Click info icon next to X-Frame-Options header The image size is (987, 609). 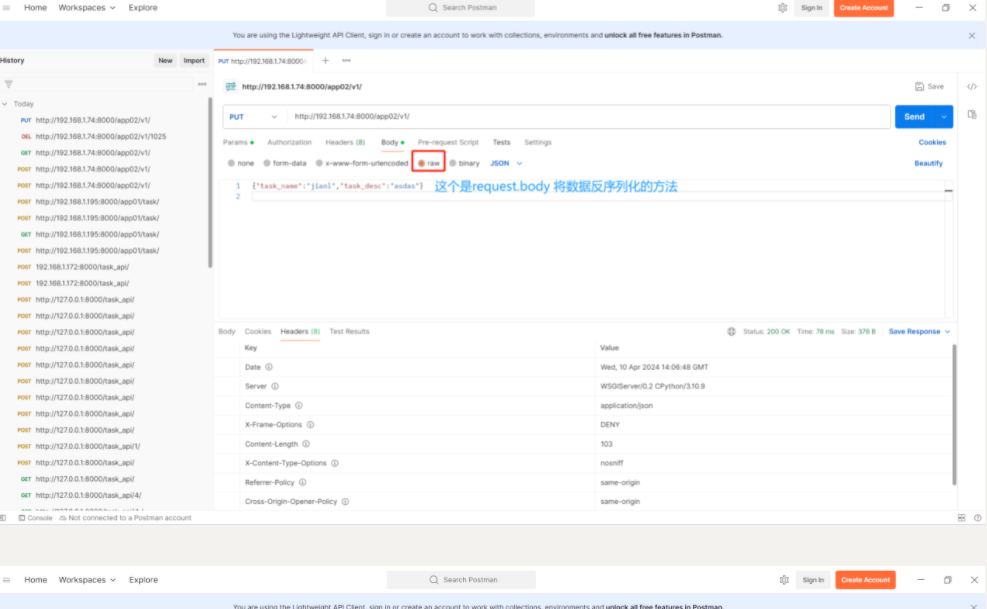coord(310,424)
